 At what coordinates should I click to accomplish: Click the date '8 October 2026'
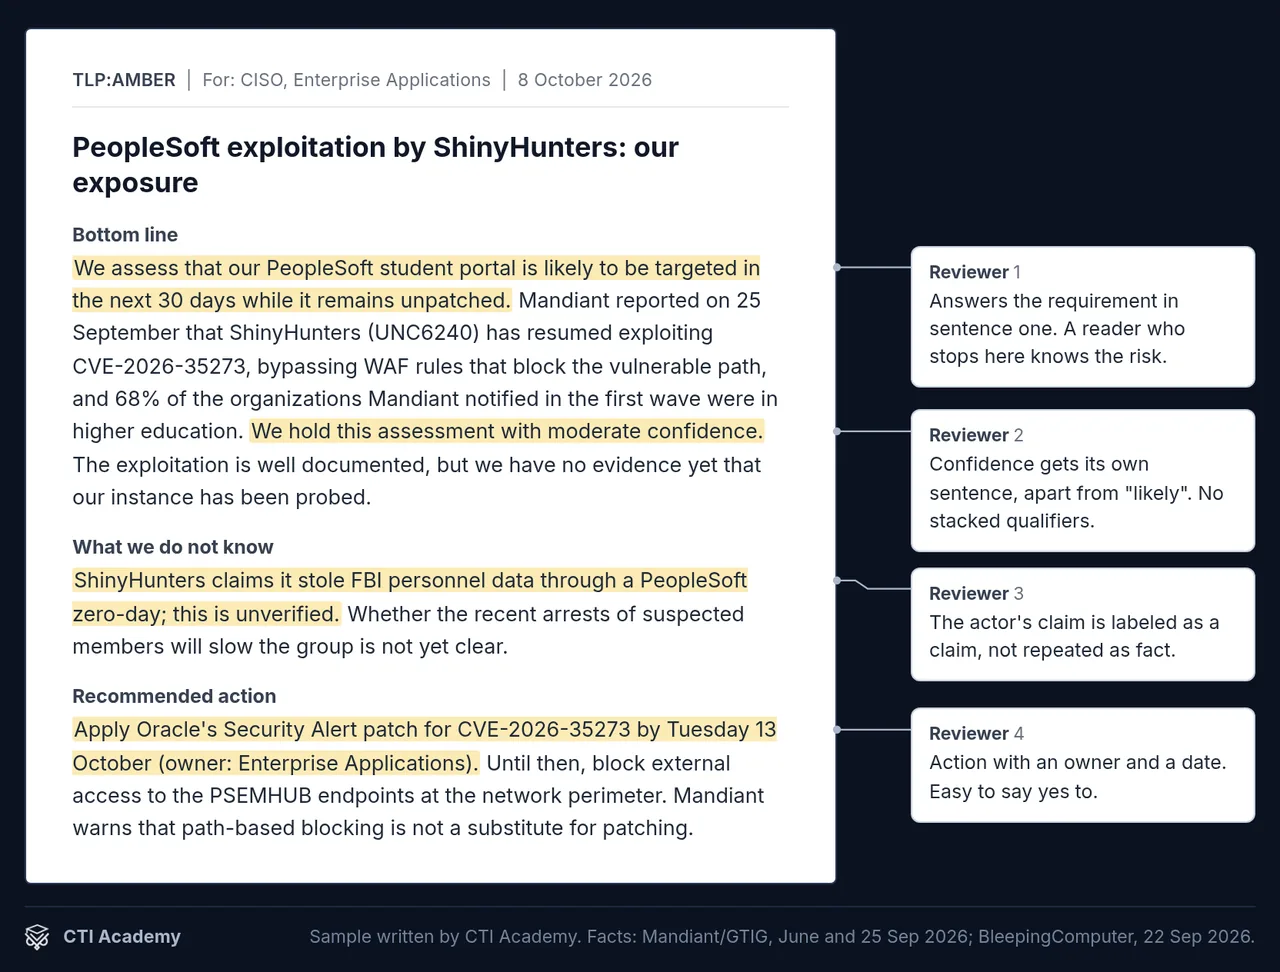585,80
